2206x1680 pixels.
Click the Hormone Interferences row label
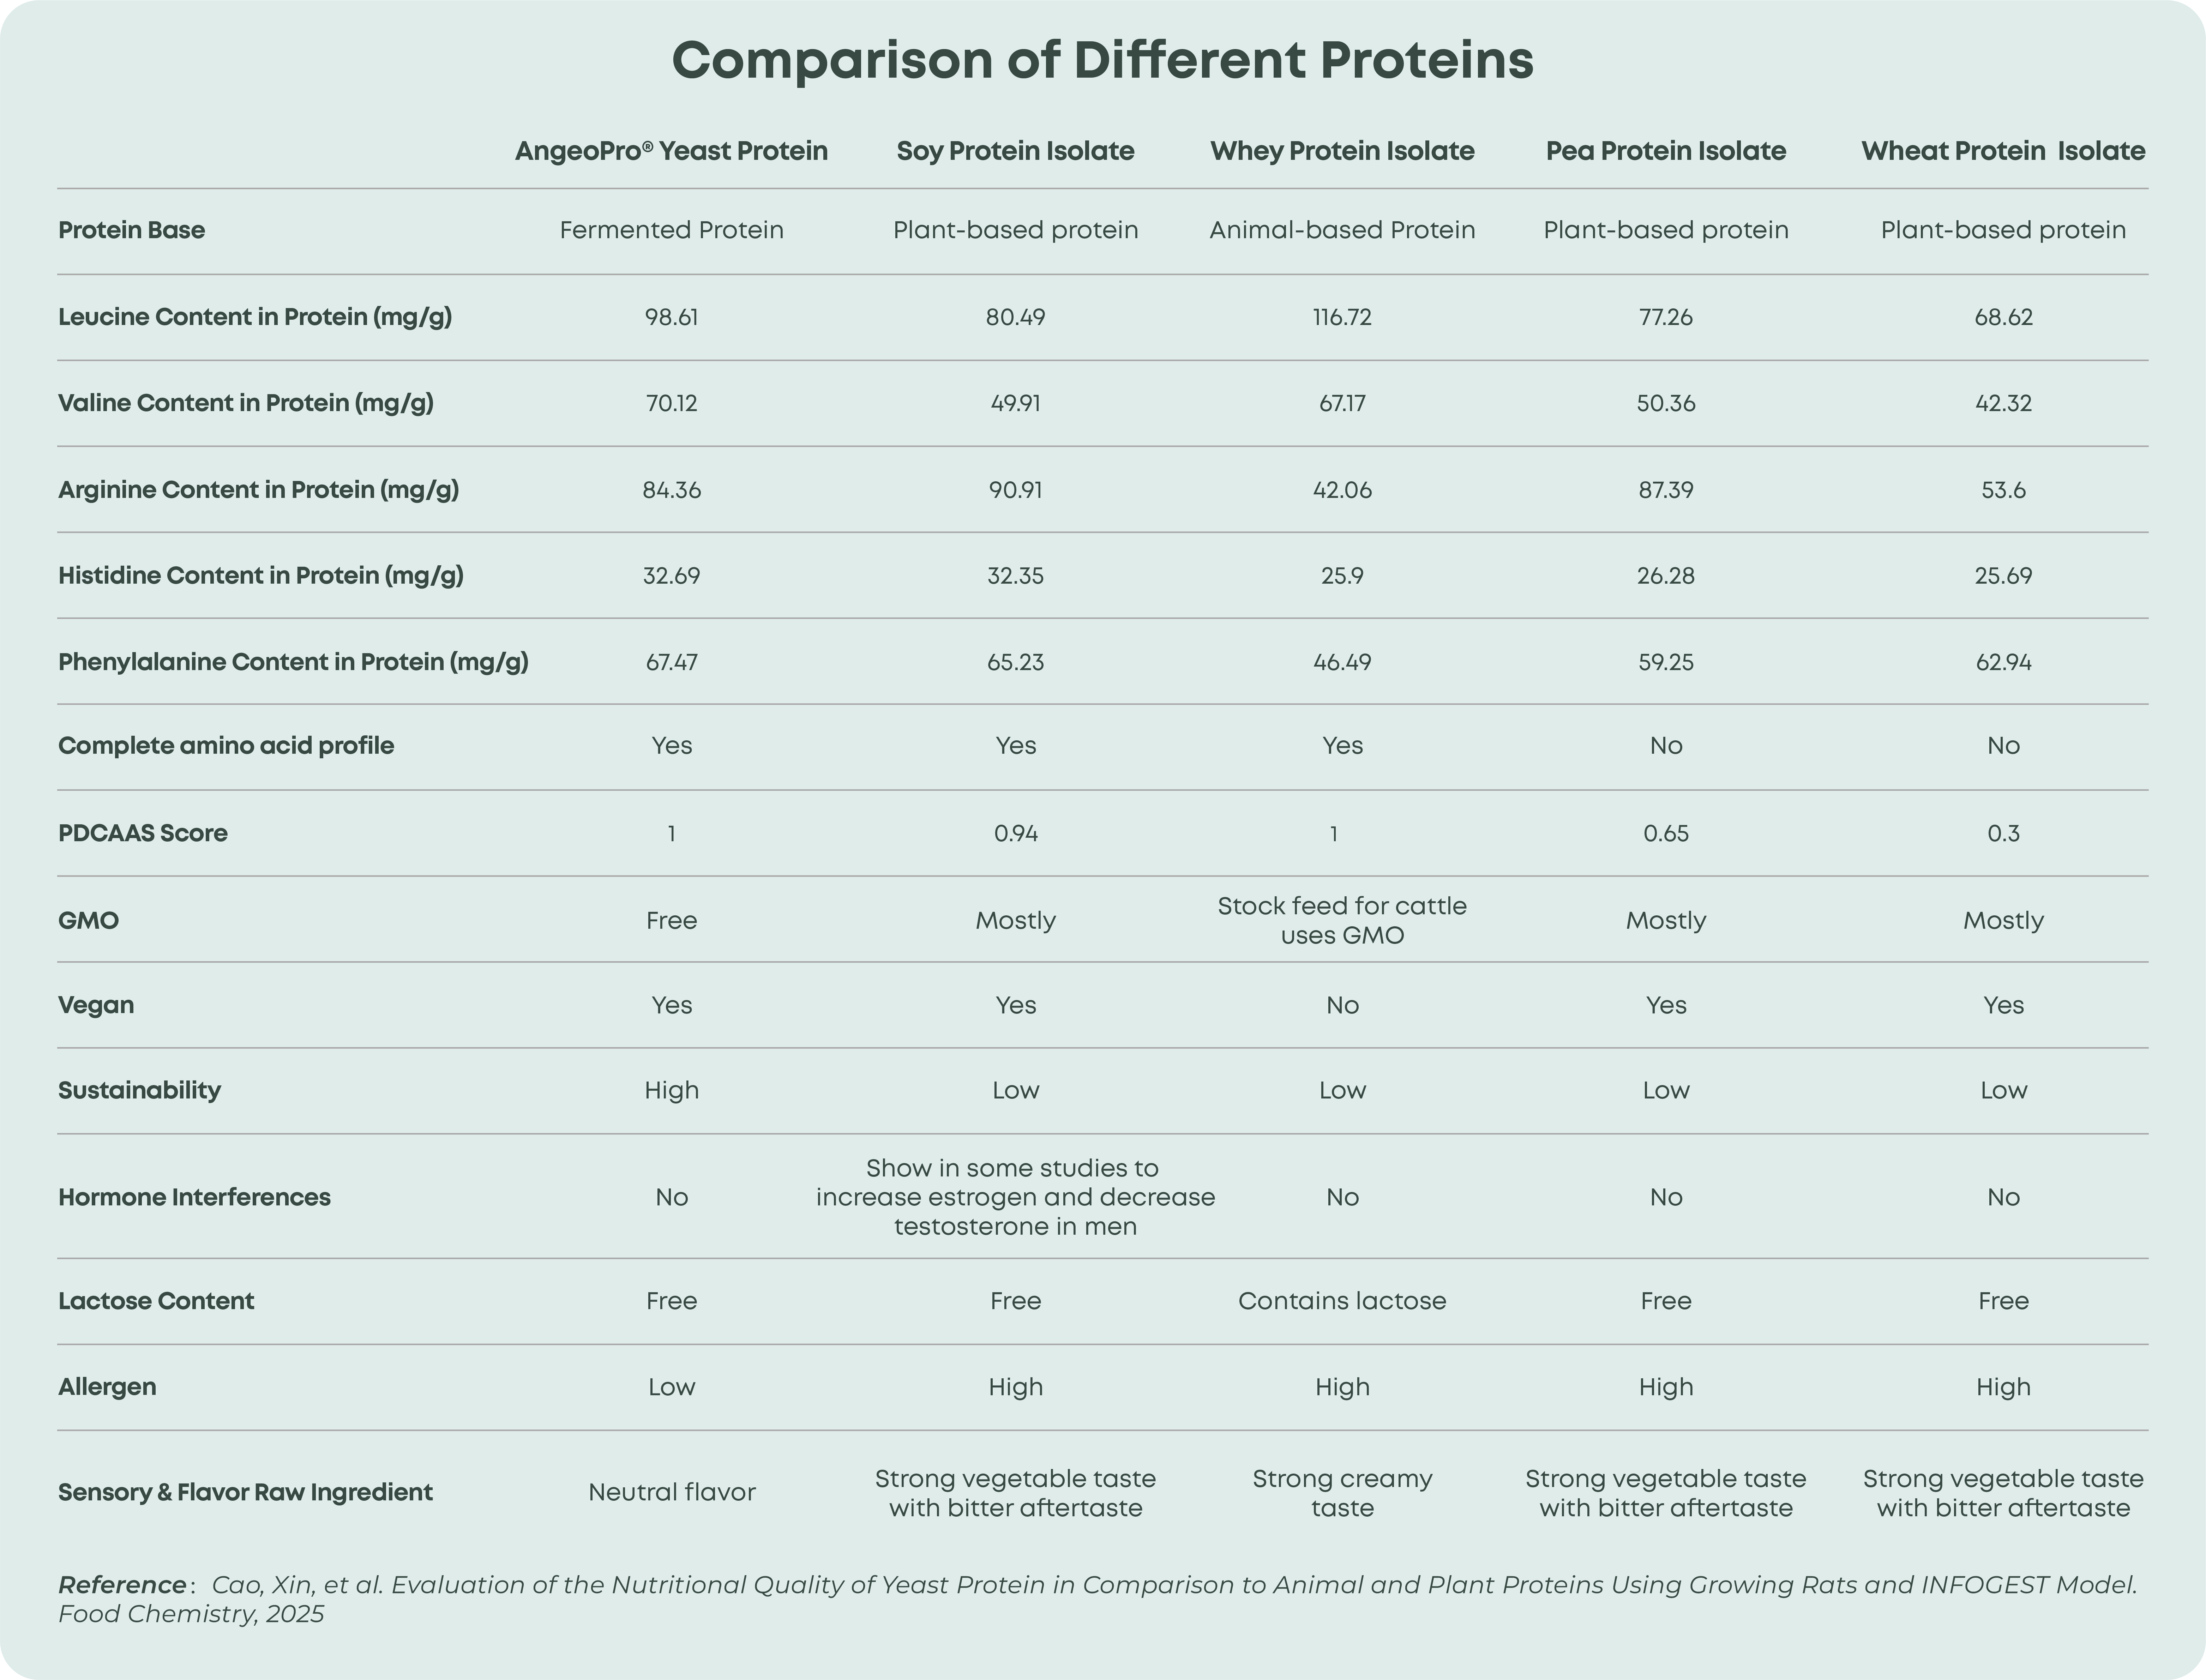(194, 1197)
